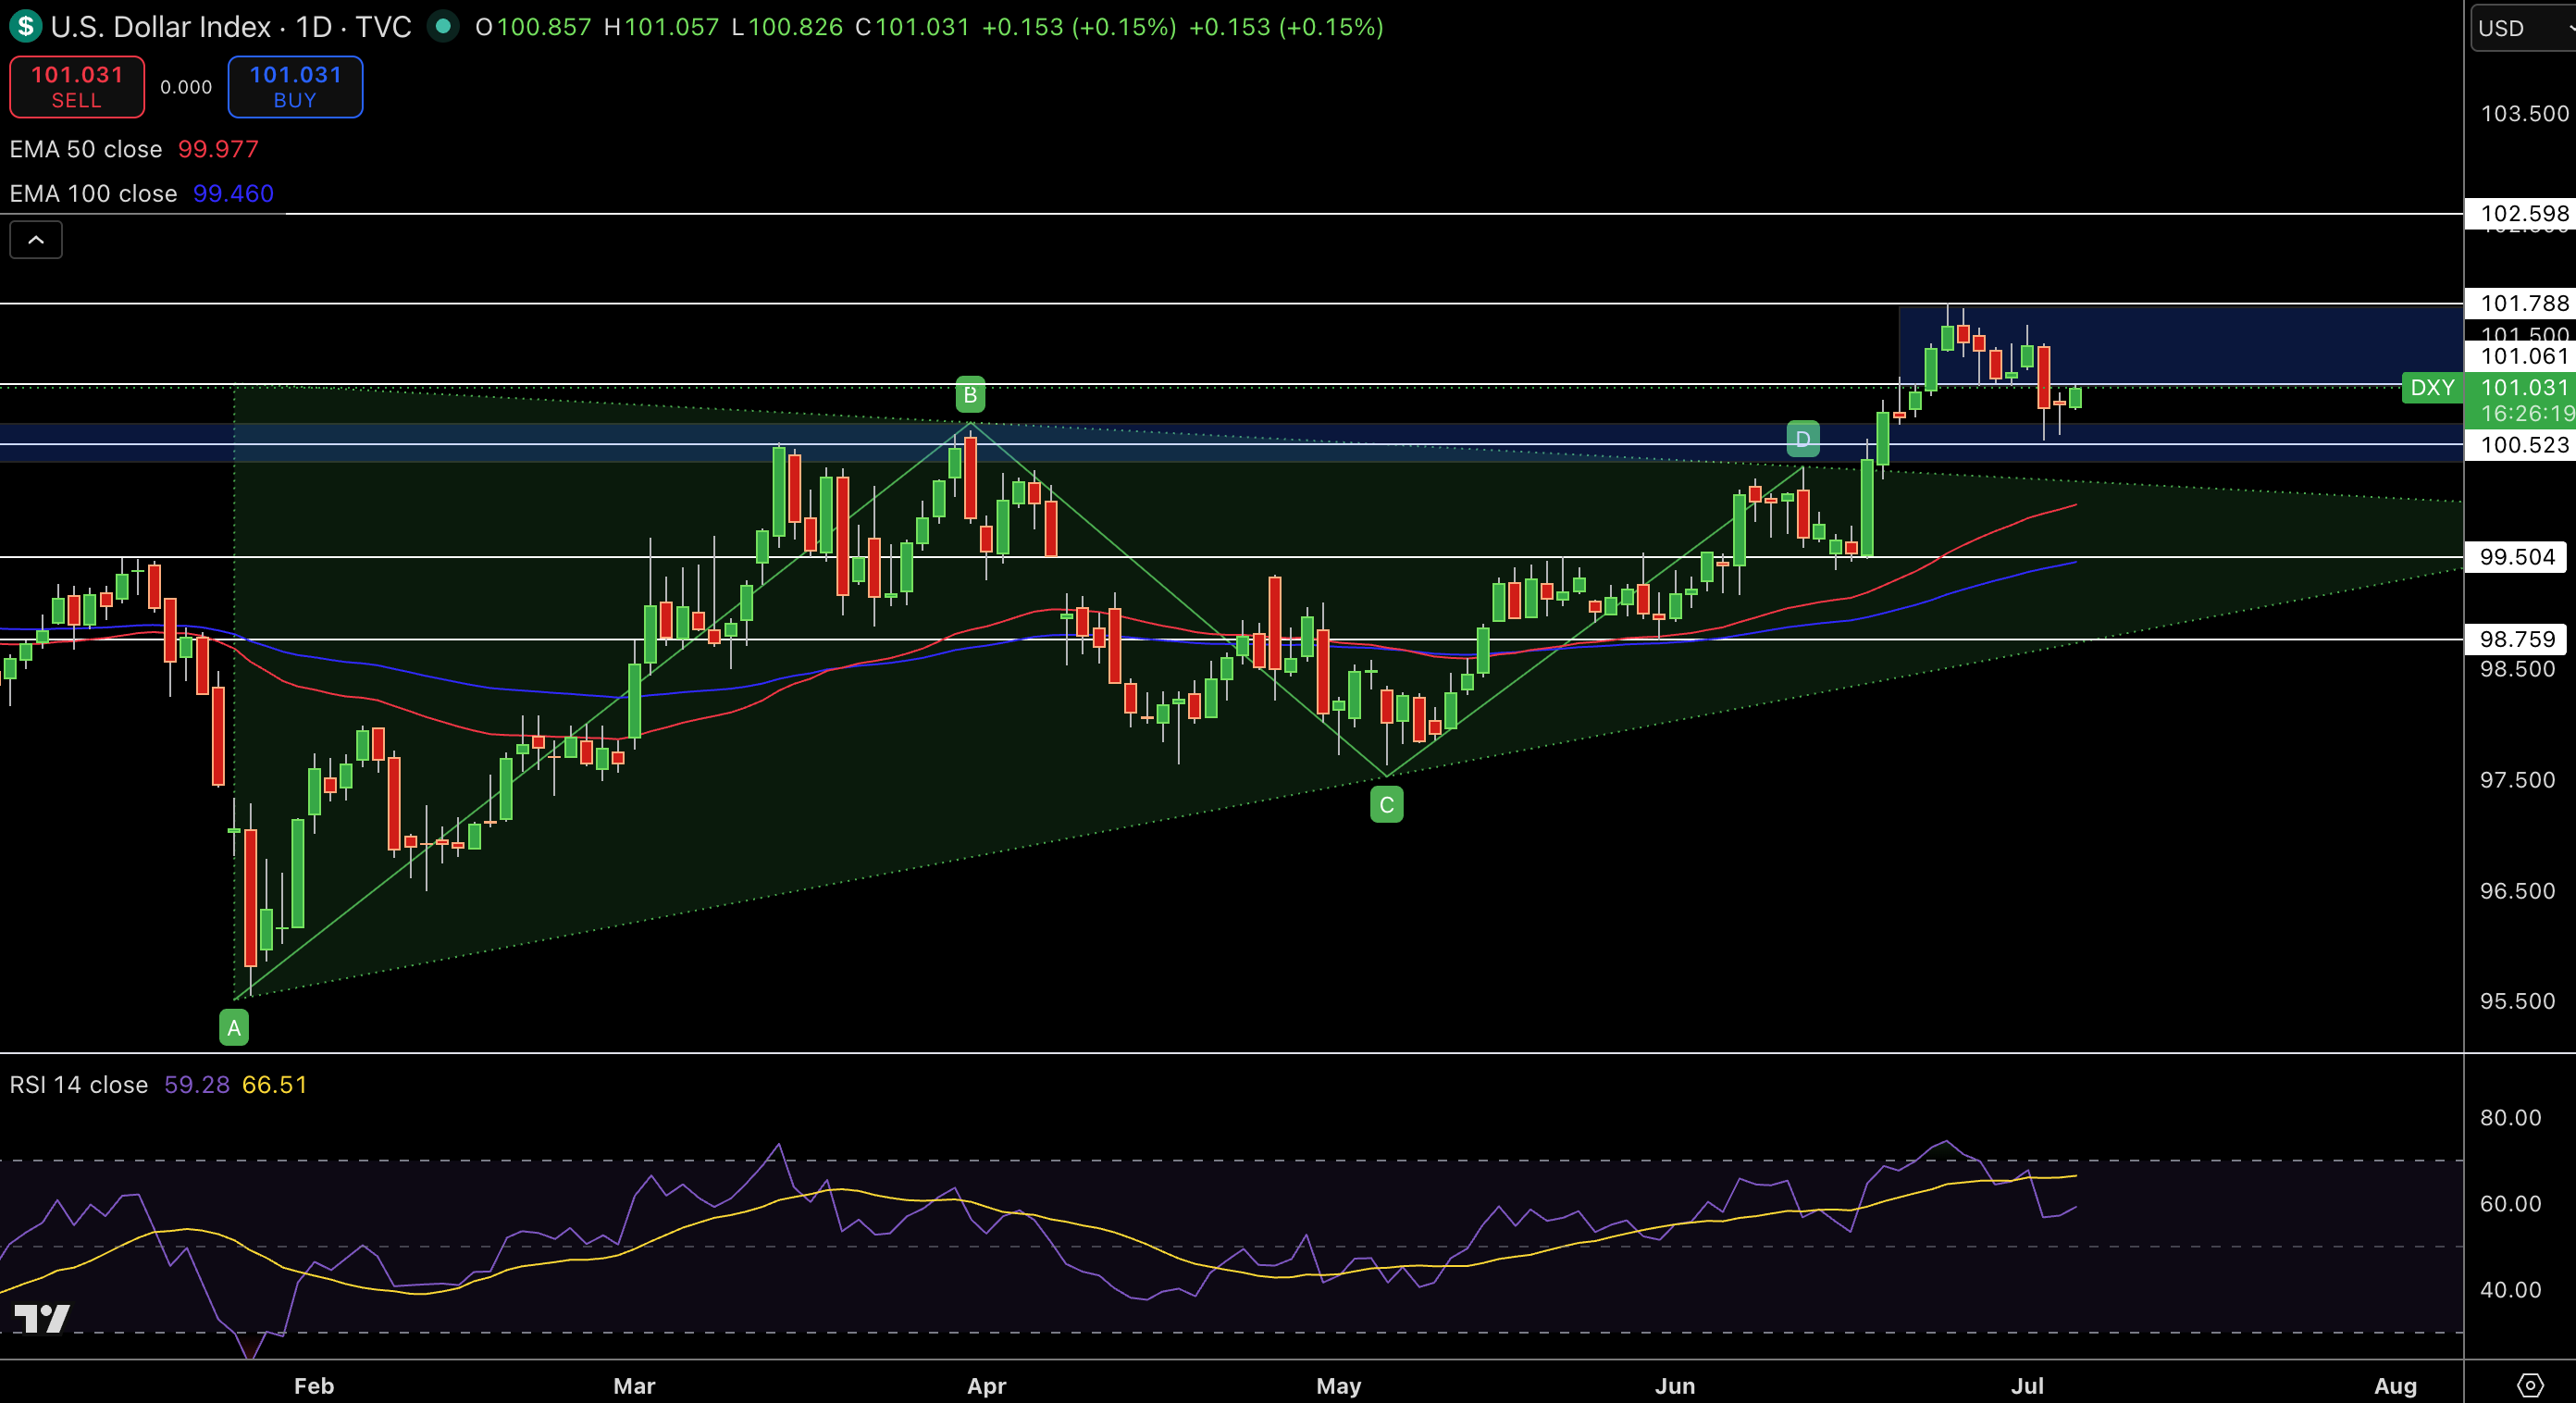Click the RSI value 59.28
2576x1403 pixels.
[197, 1085]
